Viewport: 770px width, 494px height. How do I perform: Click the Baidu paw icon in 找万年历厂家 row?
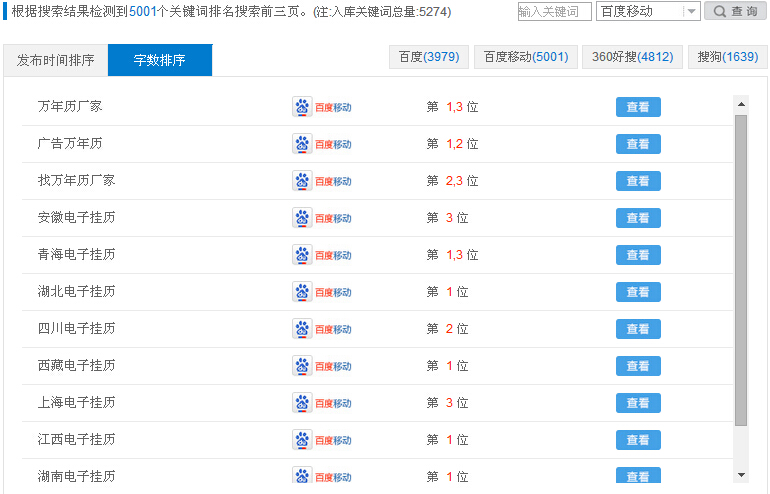point(302,181)
